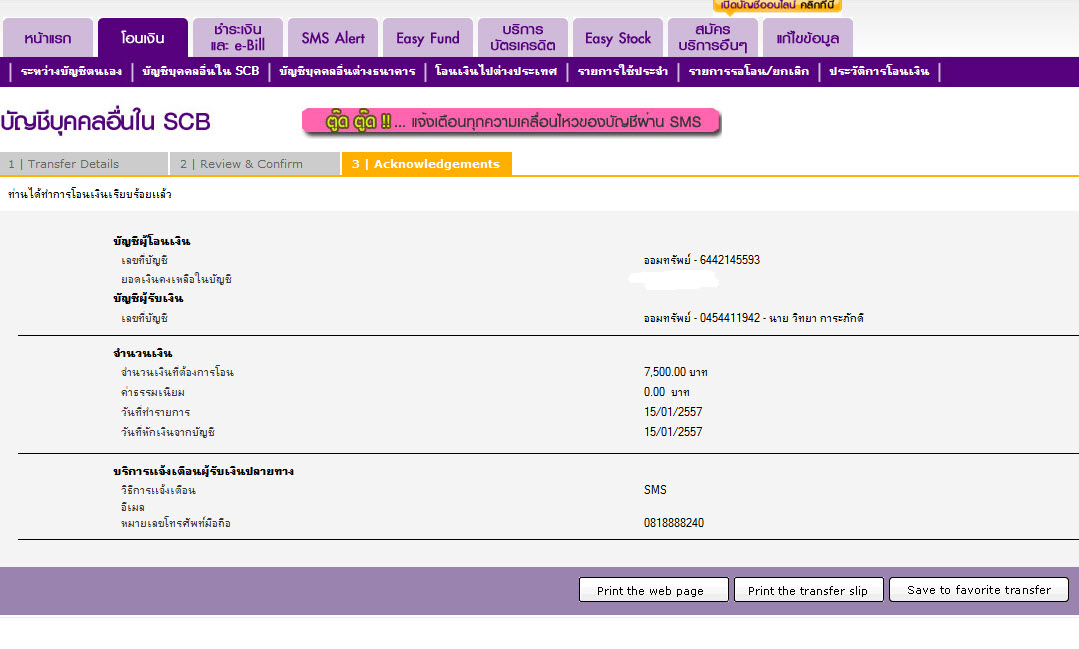Click the ท่านได้ทำการโอนเงินเรียบร้อยแล้ว success message
Image resolution: width=1079 pixels, height=649 pixels.
pos(89,194)
